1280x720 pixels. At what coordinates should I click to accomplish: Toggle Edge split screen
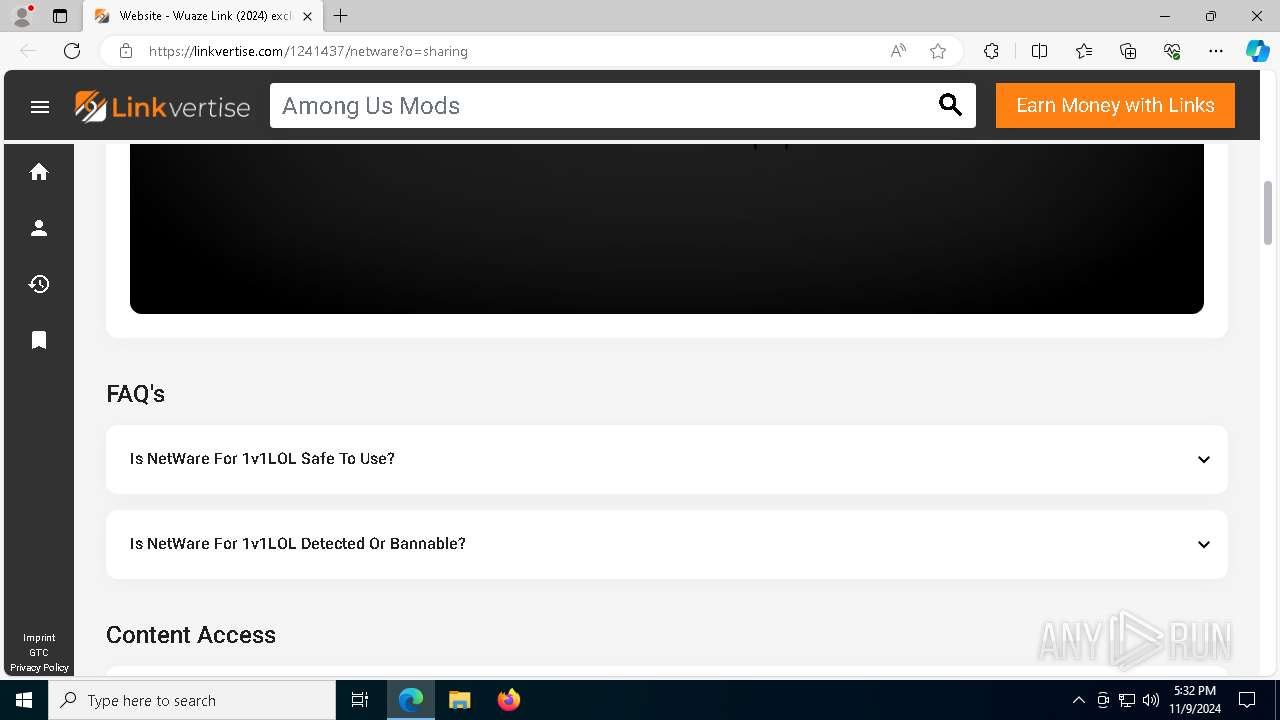pos(1039,51)
